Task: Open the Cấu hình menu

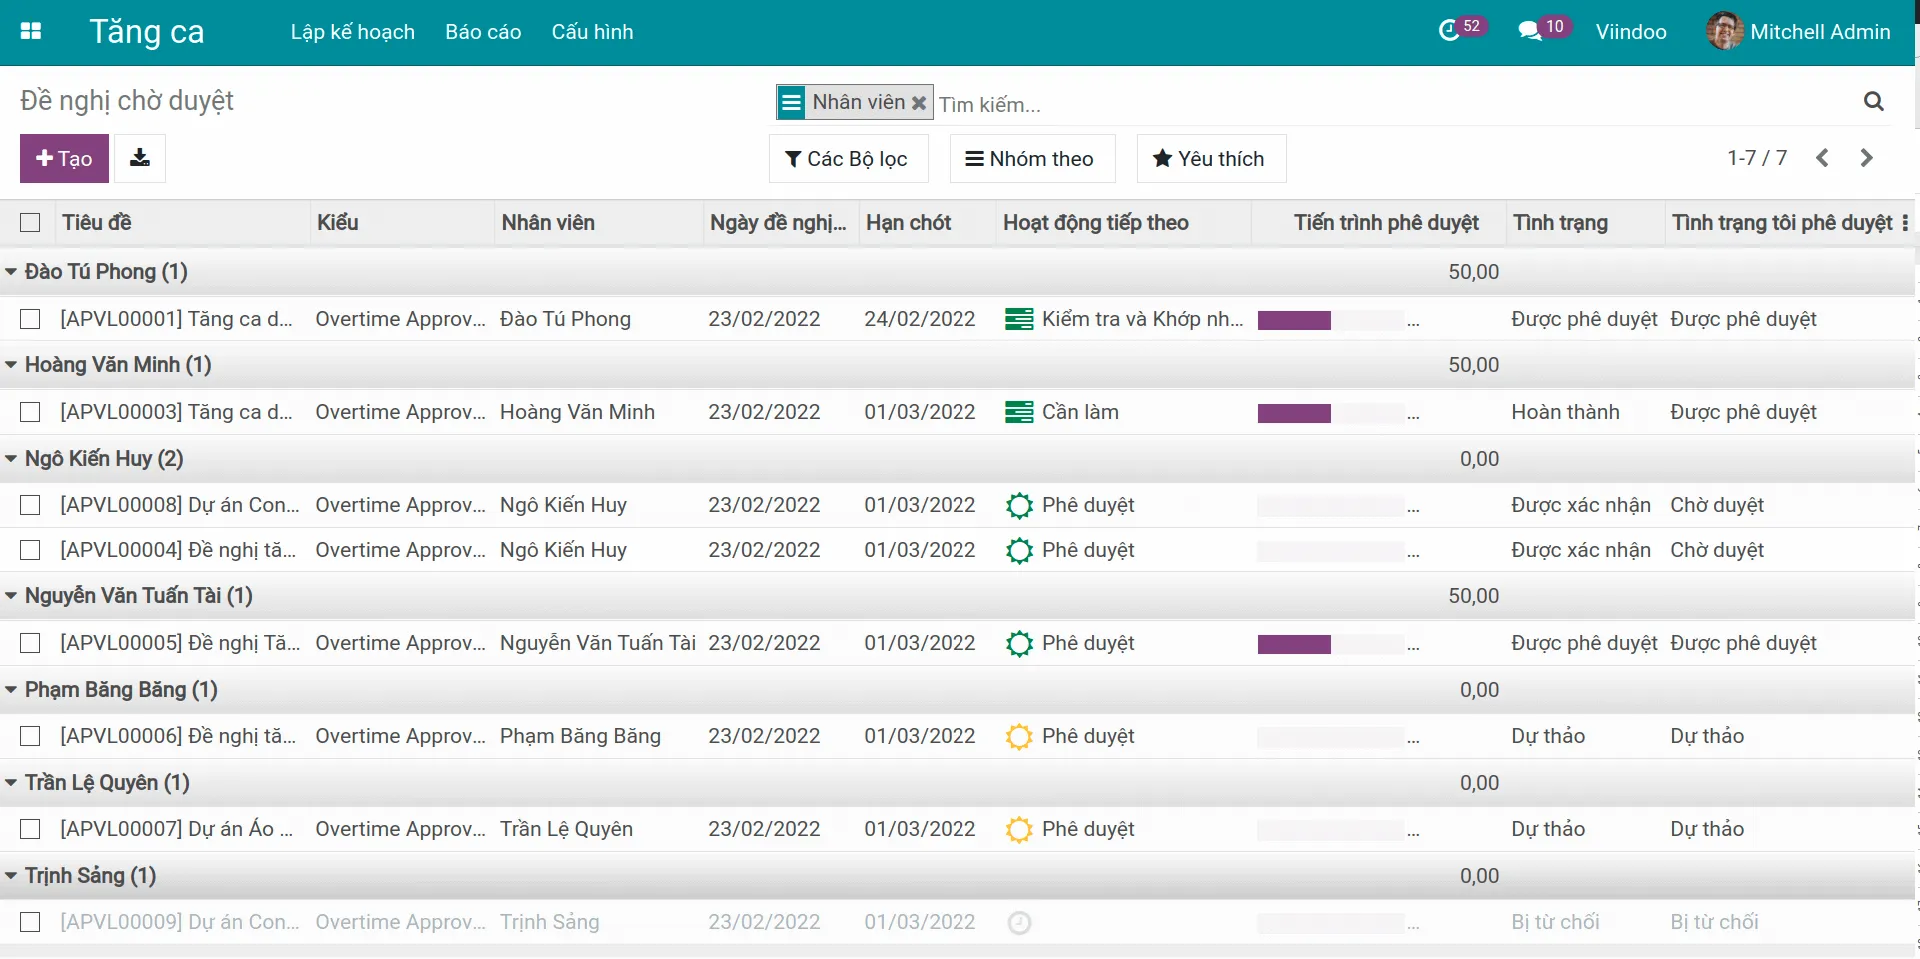Action: [592, 31]
